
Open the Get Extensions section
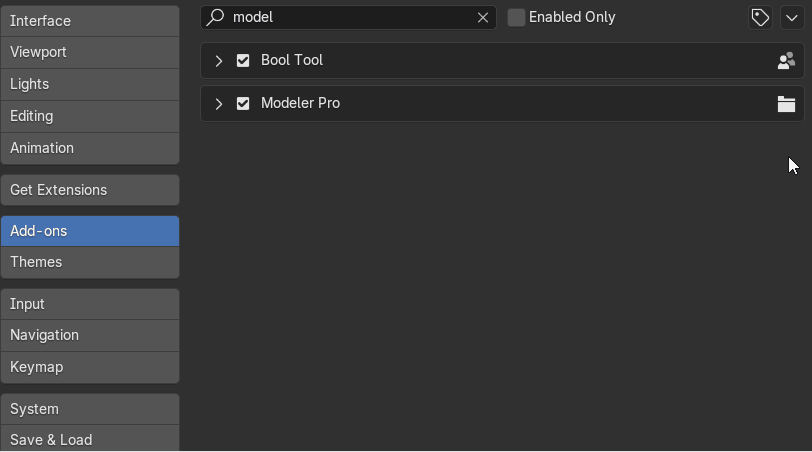(90, 190)
